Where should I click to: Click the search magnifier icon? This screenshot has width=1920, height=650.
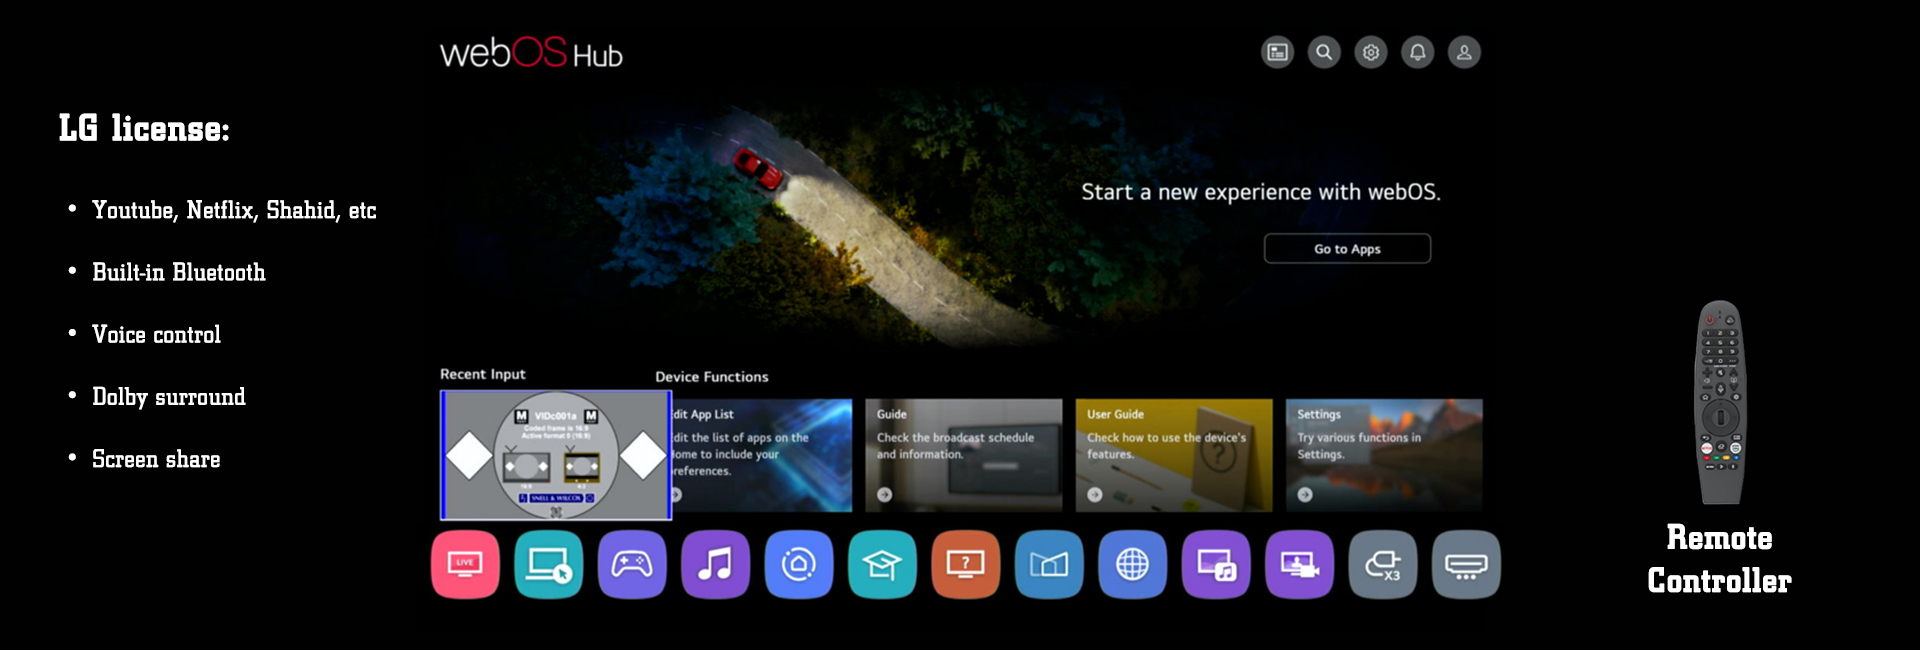point(1324,52)
